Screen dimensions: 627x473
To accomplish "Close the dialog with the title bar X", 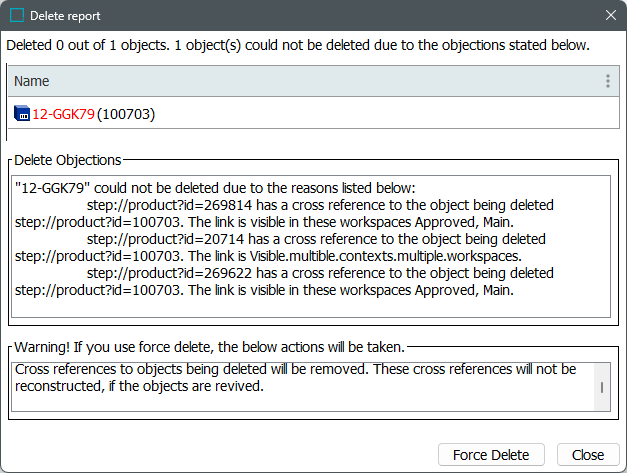I will coord(610,16).
